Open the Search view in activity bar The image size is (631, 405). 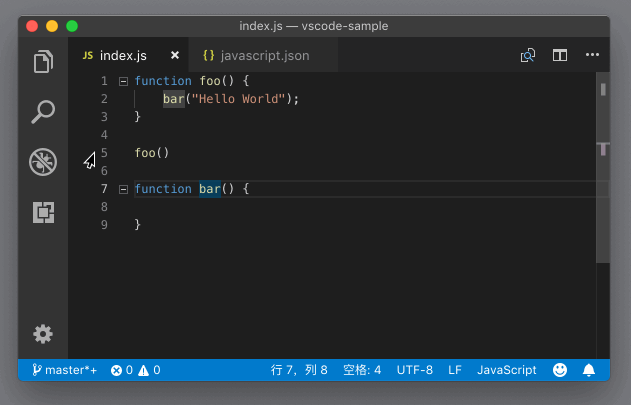[43, 111]
